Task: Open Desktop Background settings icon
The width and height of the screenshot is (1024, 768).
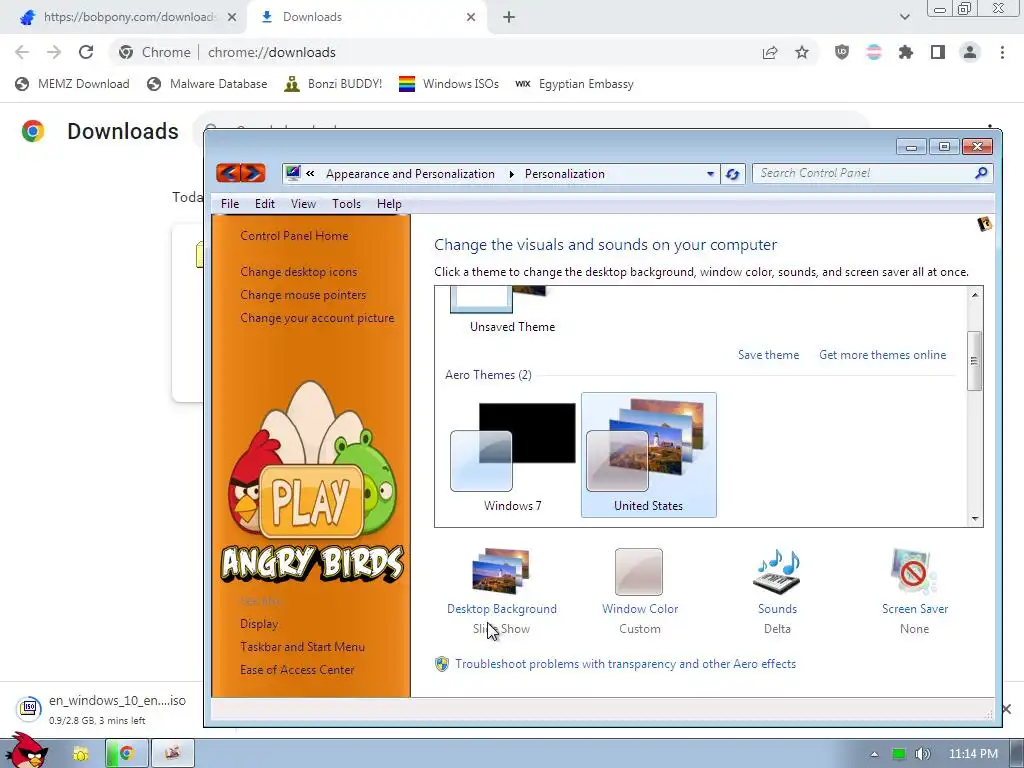Action: tap(502, 572)
